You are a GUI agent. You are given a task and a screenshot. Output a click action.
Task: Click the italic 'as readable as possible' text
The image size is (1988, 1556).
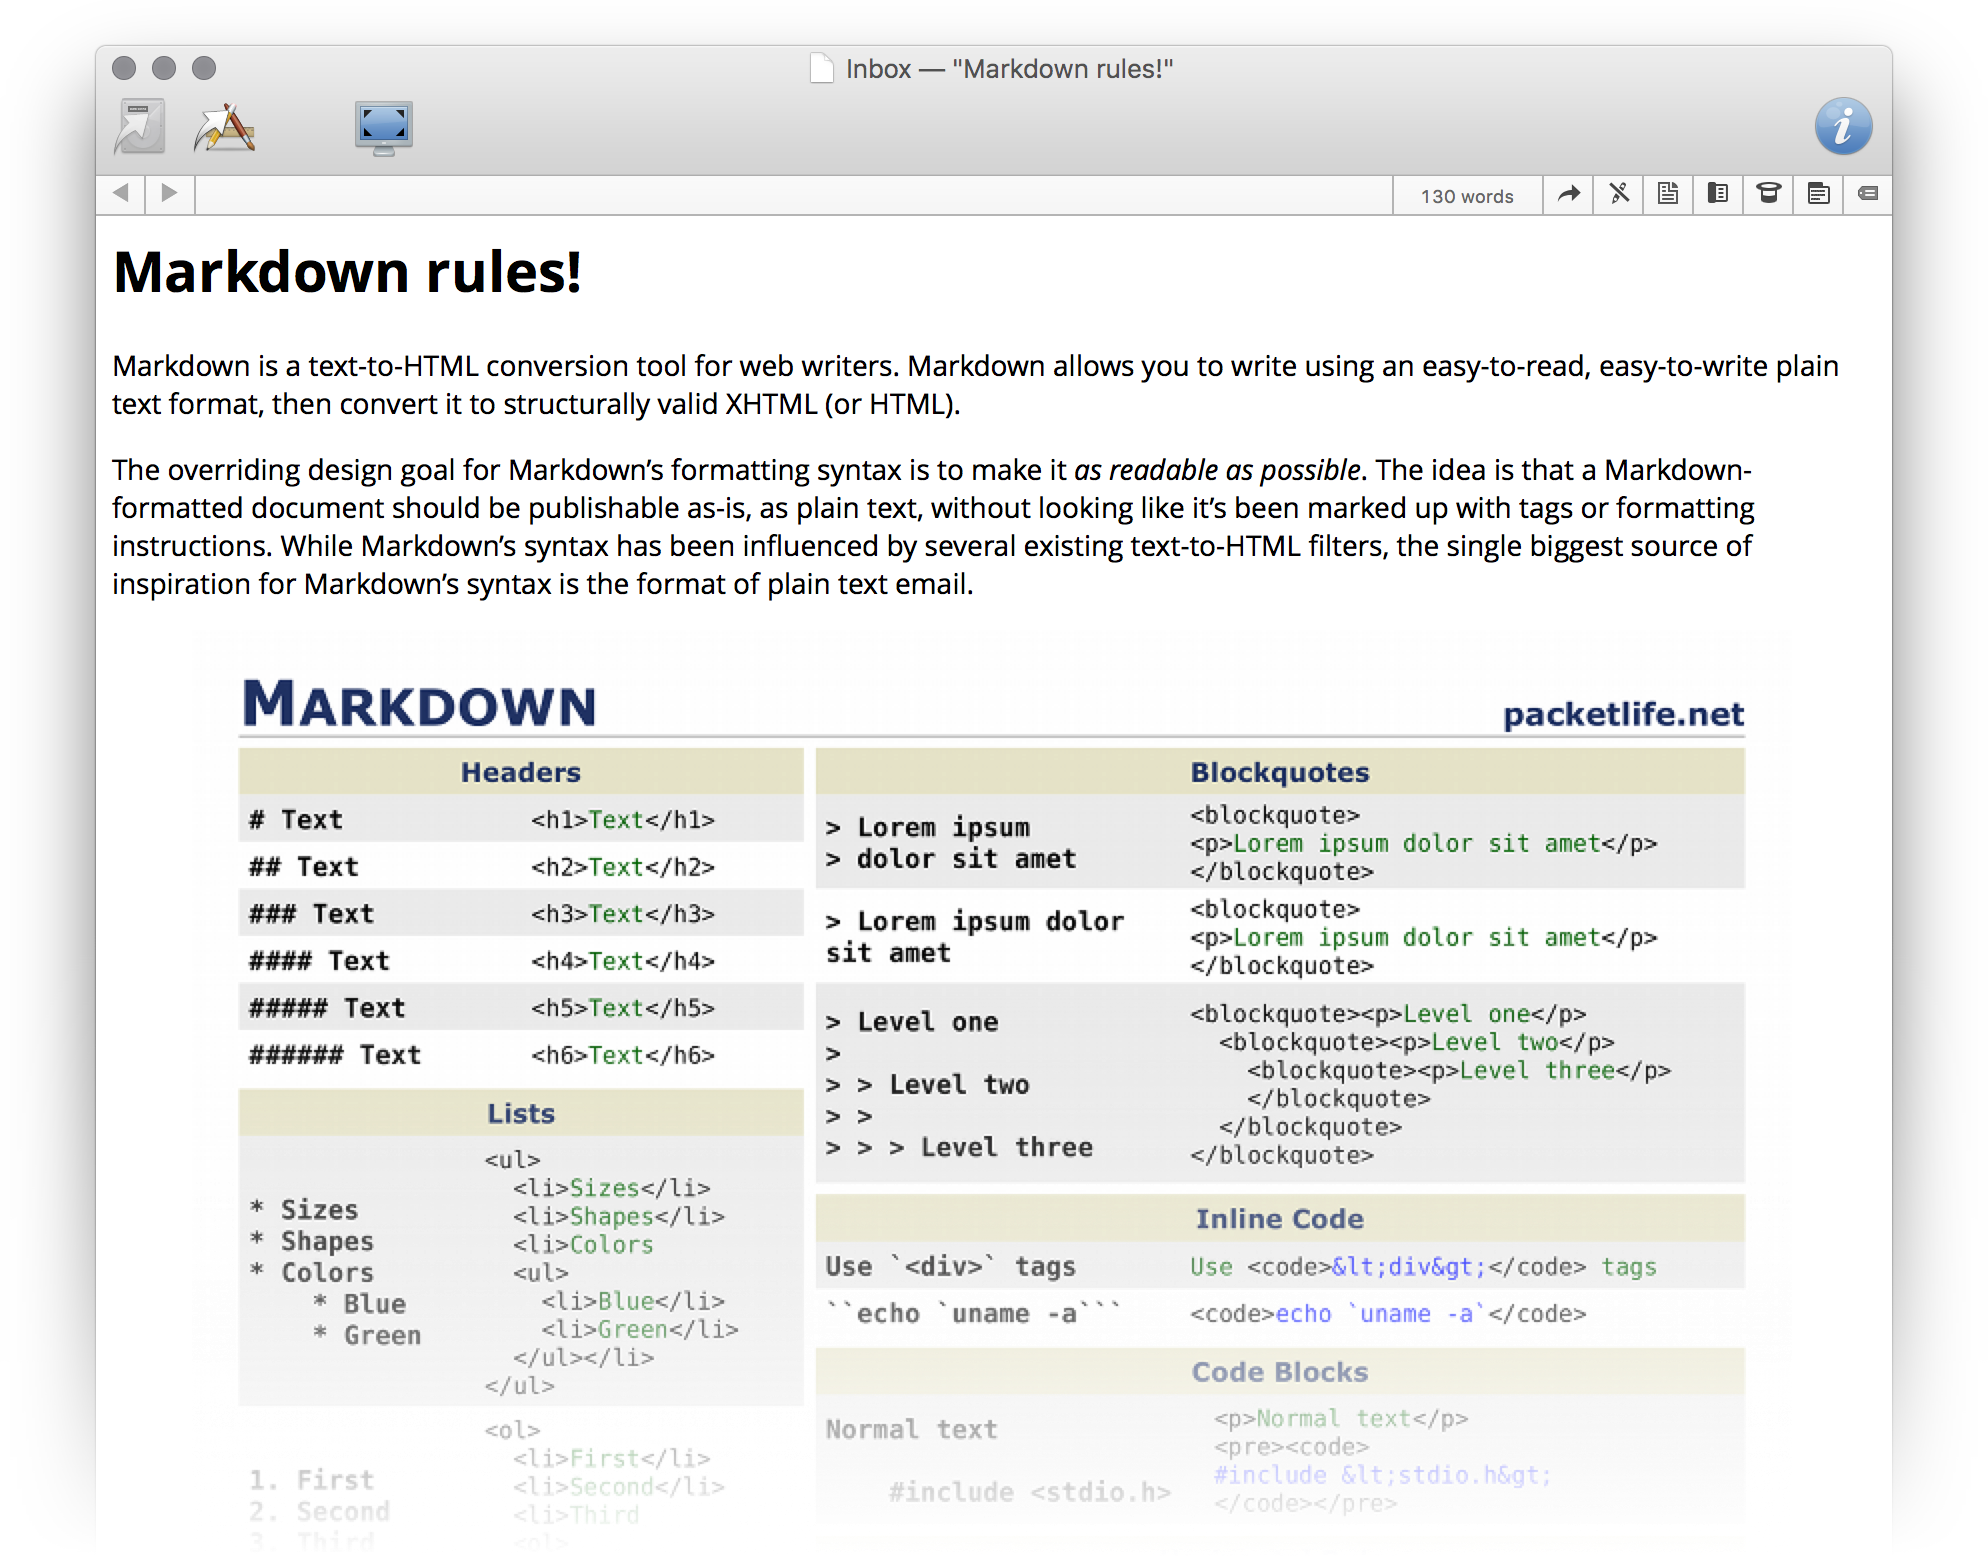coord(1216,470)
